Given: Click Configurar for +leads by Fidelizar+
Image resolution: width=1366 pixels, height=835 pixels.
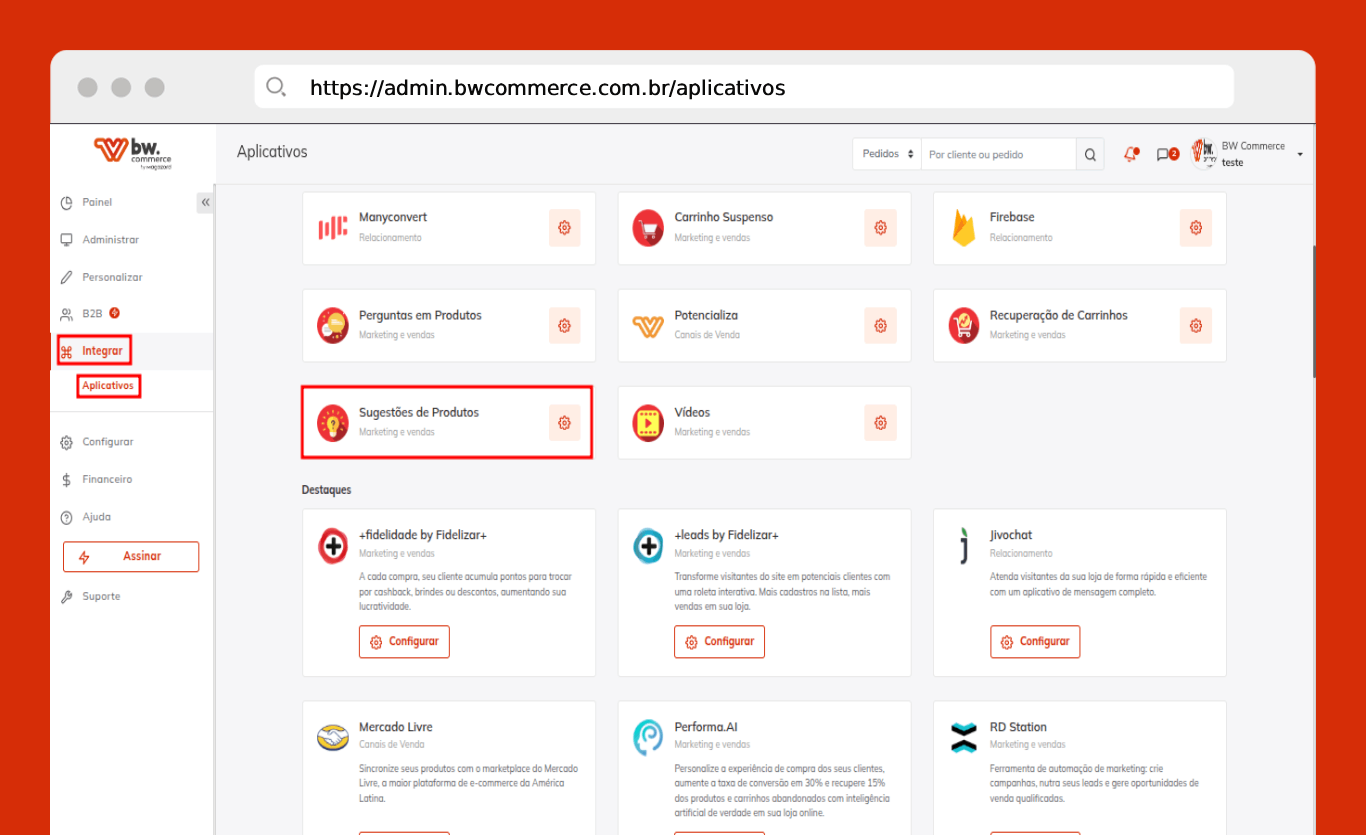Looking at the screenshot, I should point(719,641).
